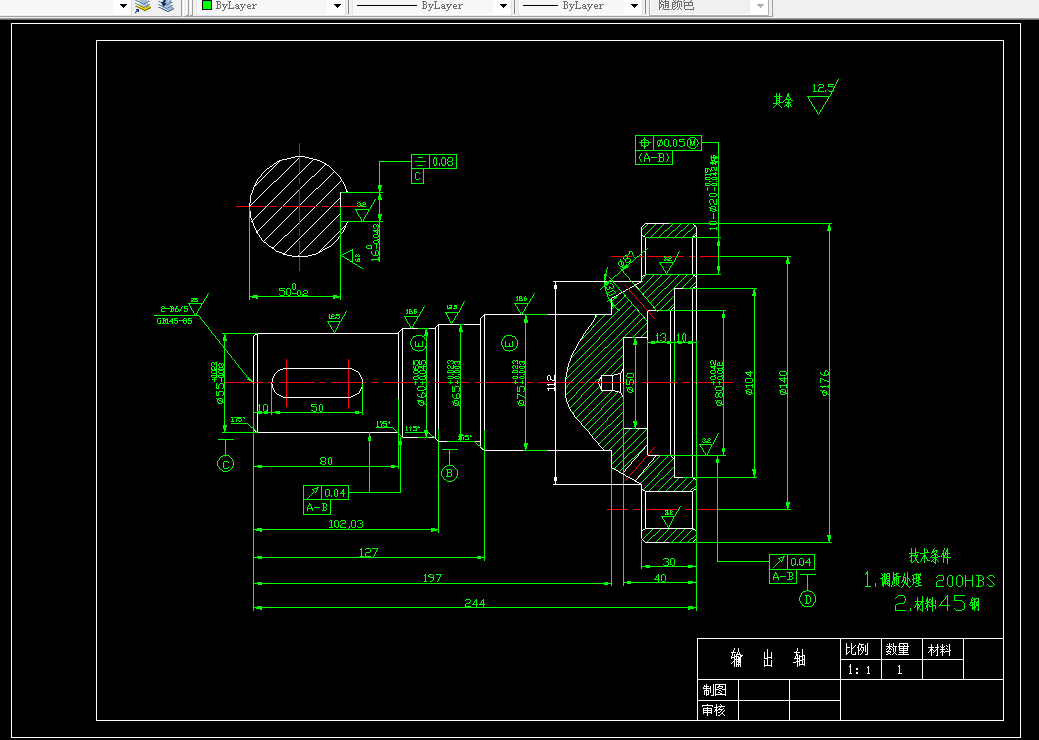Screen dimensions: 1039x740
Task: Select the 102.03 dimension text
Action: pyautogui.click(x=346, y=524)
